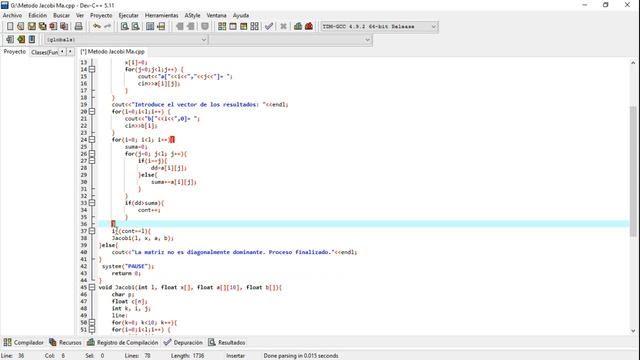640x360 pixels.
Task: Click the Go to bookmarks icon
Action: (x=32, y=40)
